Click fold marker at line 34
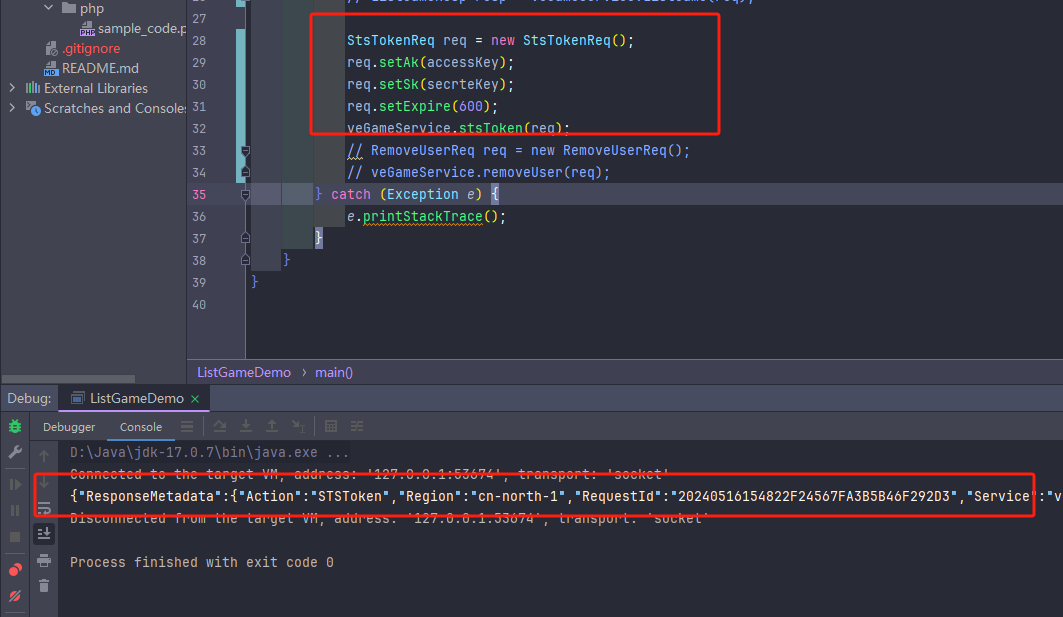This screenshot has height=617, width=1063. coord(245,172)
